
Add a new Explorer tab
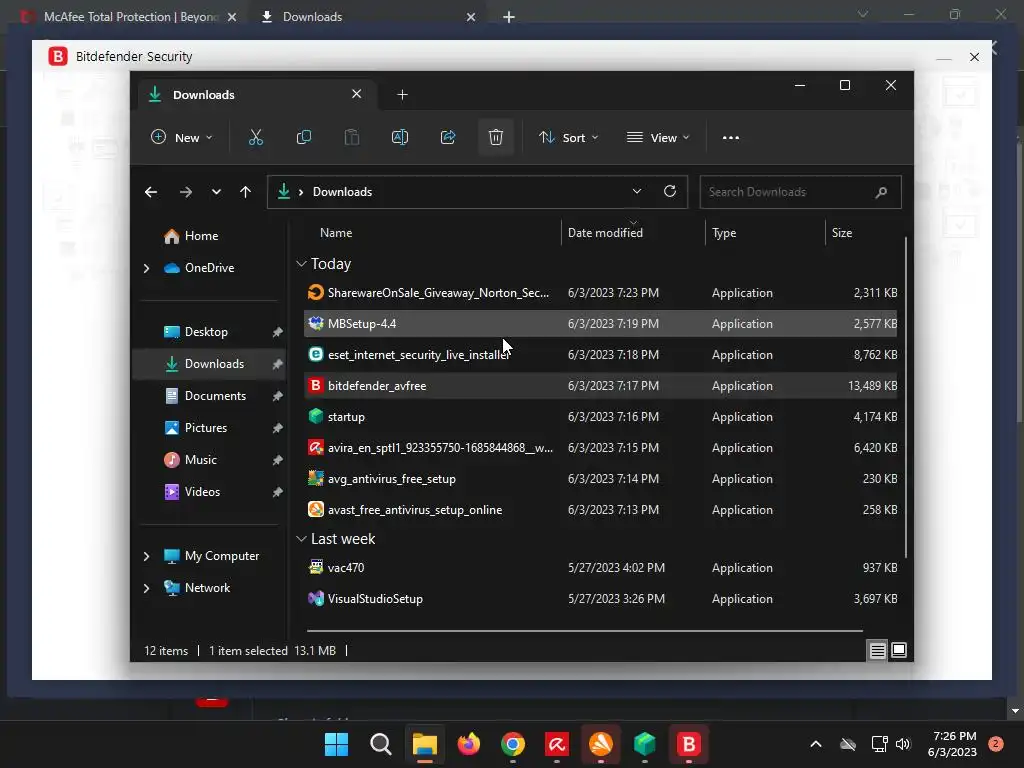point(402,95)
